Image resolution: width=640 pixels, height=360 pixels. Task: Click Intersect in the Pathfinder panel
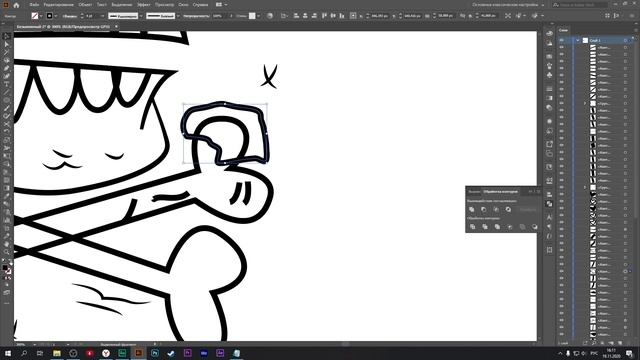(x=496, y=209)
